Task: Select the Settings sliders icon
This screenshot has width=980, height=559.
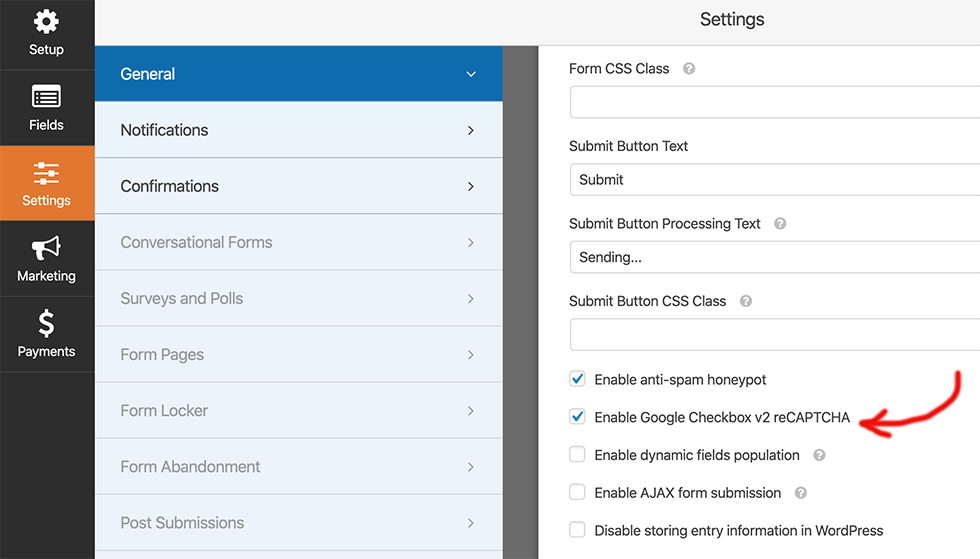Action: (x=46, y=173)
